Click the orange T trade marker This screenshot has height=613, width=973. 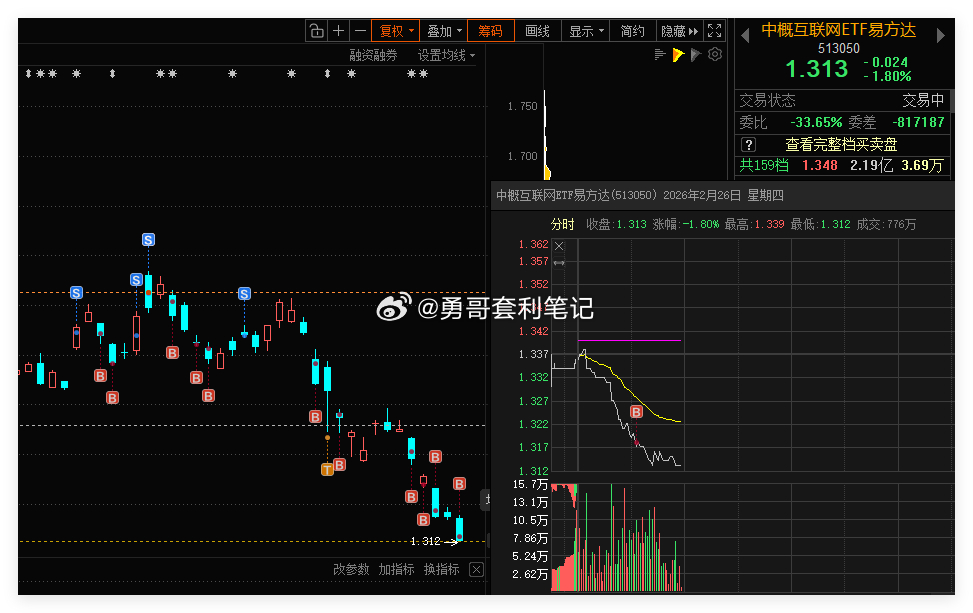[327, 469]
